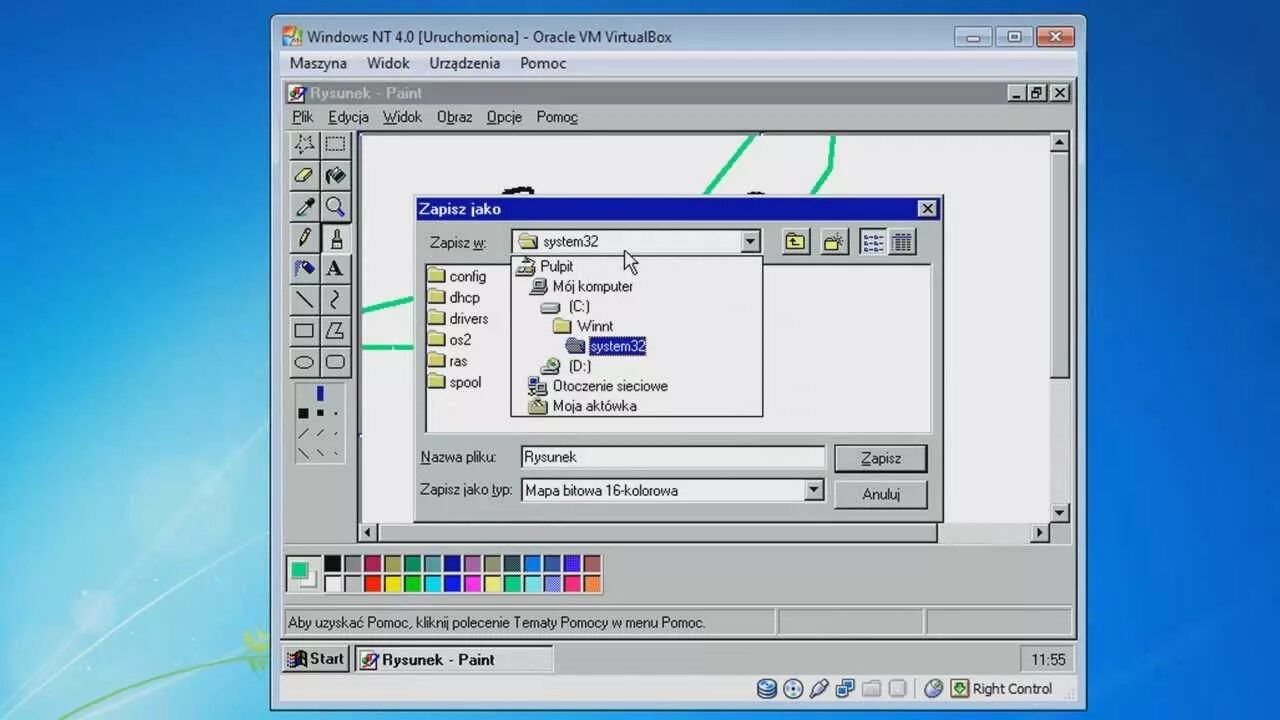This screenshot has height=720, width=1280.
Task: Switch file list to List view
Action: coord(873,242)
